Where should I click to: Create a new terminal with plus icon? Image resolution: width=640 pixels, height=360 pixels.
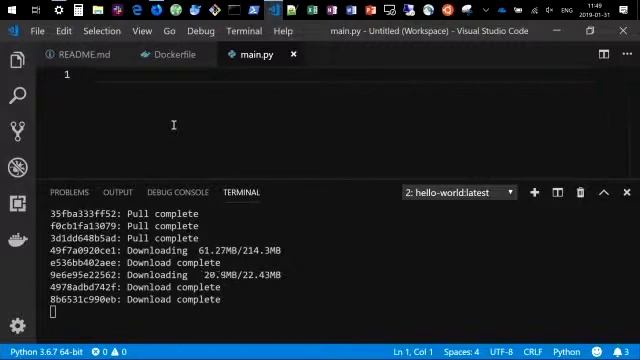click(534, 192)
